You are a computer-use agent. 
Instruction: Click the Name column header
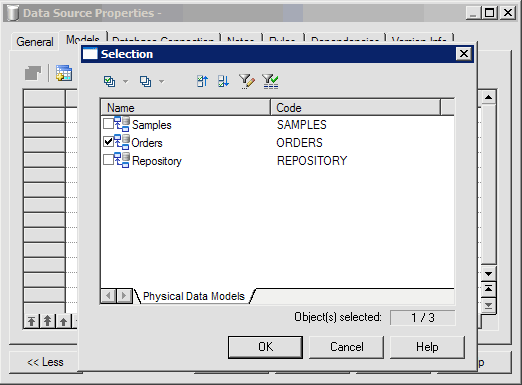[x=185, y=108]
